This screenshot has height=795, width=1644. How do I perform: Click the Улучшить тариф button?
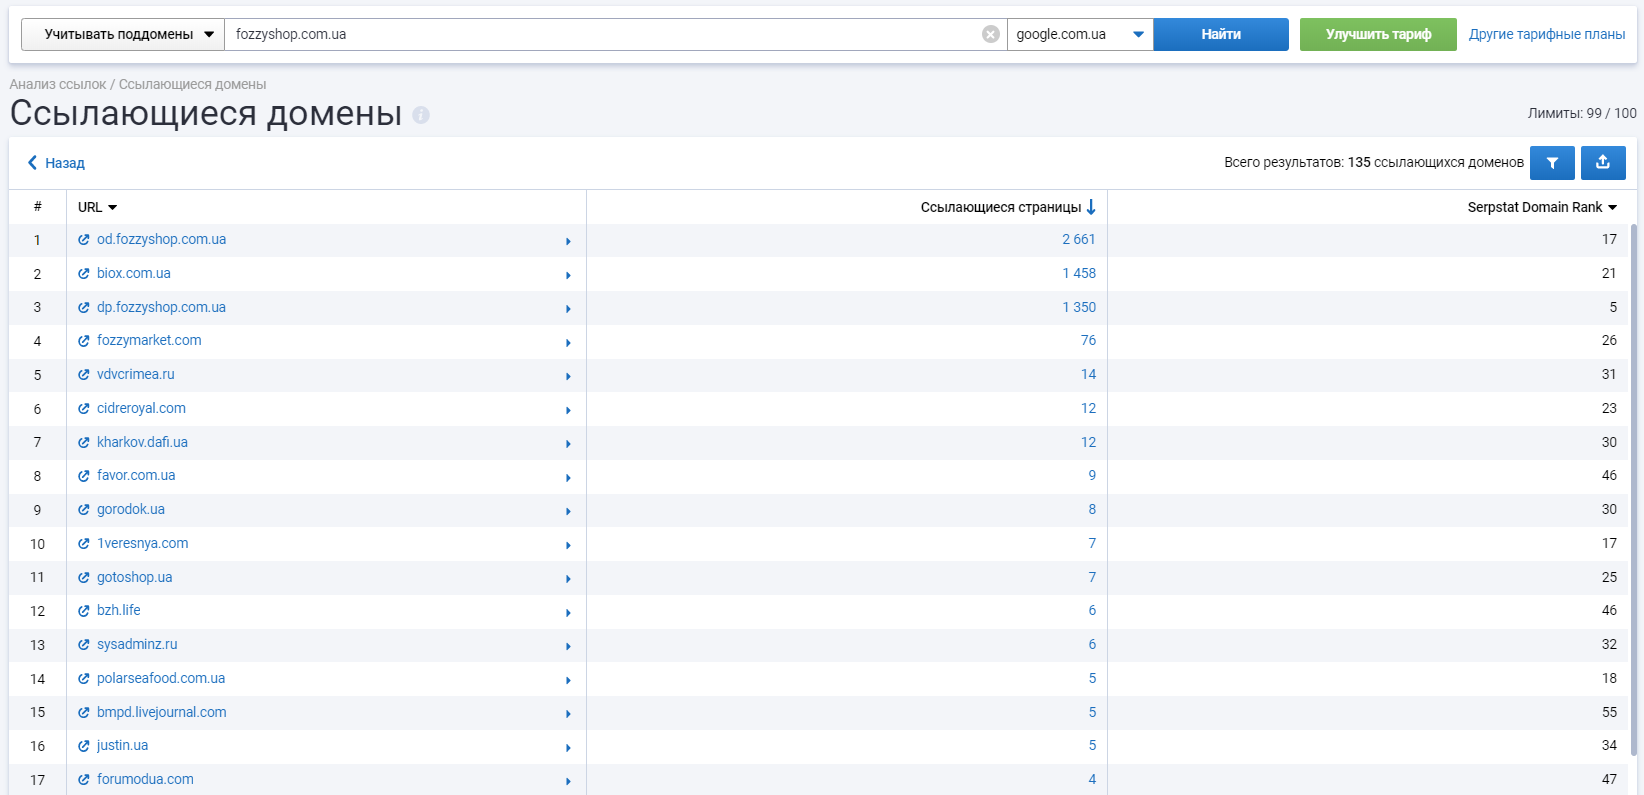click(1377, 34)
